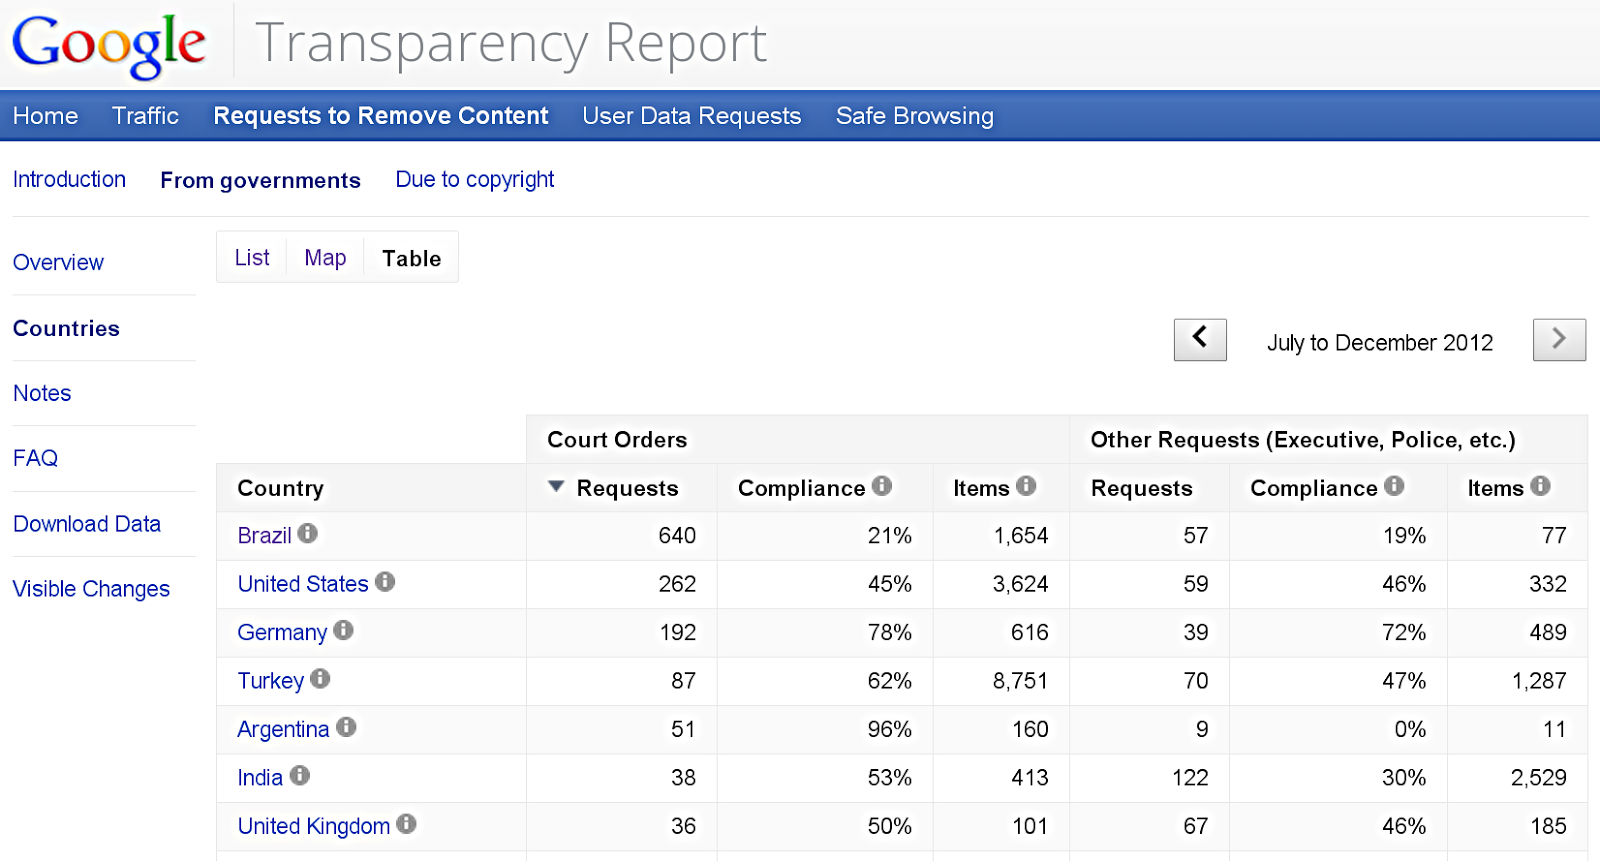This screenshot has width=1600, height=862.
Task: Click 'Other Requests (Executive, Police, etc.)' header
Action: pyautogui.click(x=1303, y=440)
